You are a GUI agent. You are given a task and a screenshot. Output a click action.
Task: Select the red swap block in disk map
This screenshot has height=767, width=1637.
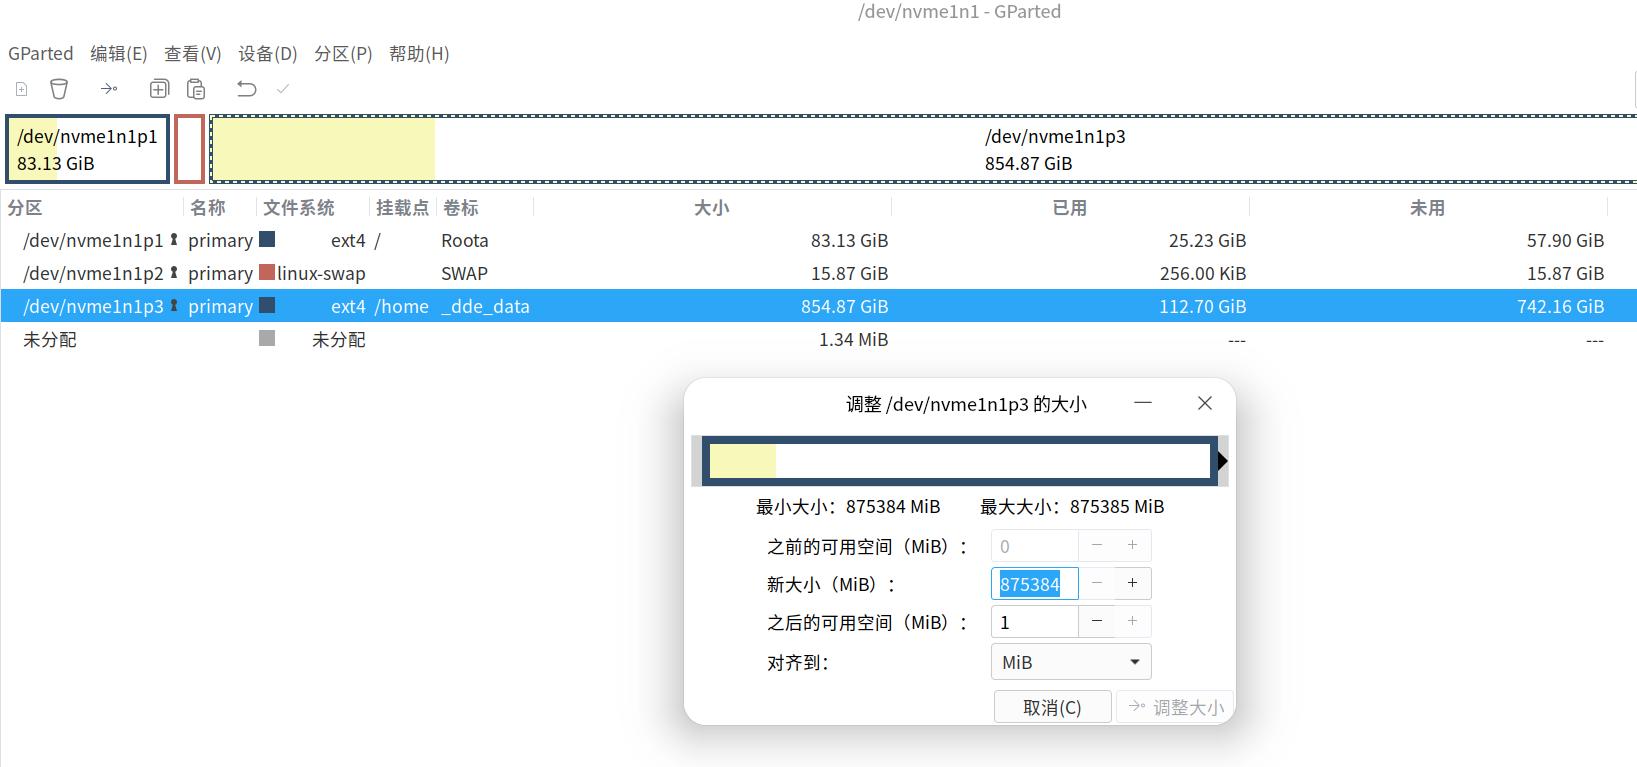coord(190,149)
